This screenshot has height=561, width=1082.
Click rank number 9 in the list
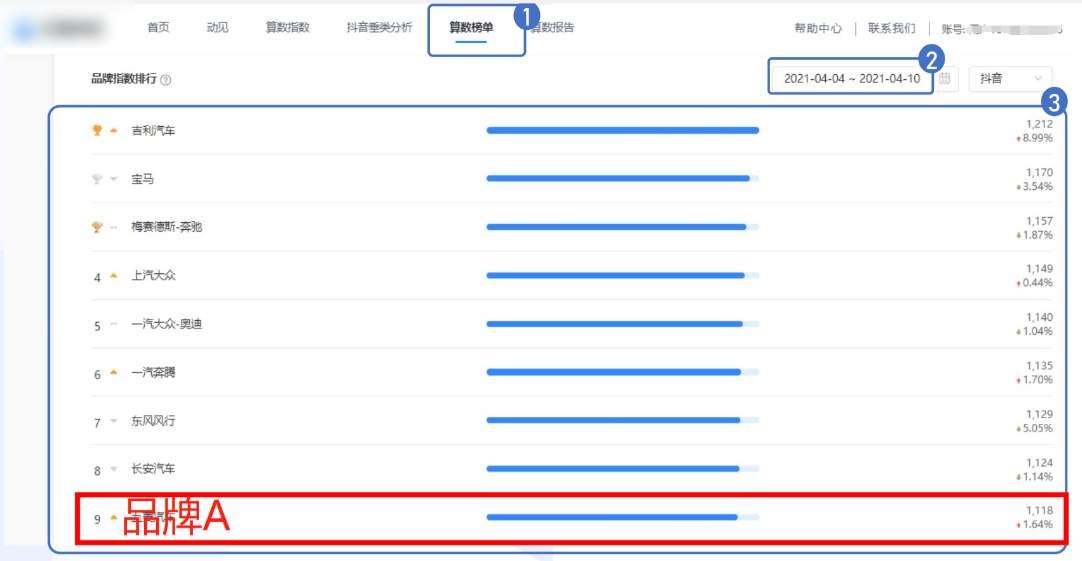click(x=97, y=519)
